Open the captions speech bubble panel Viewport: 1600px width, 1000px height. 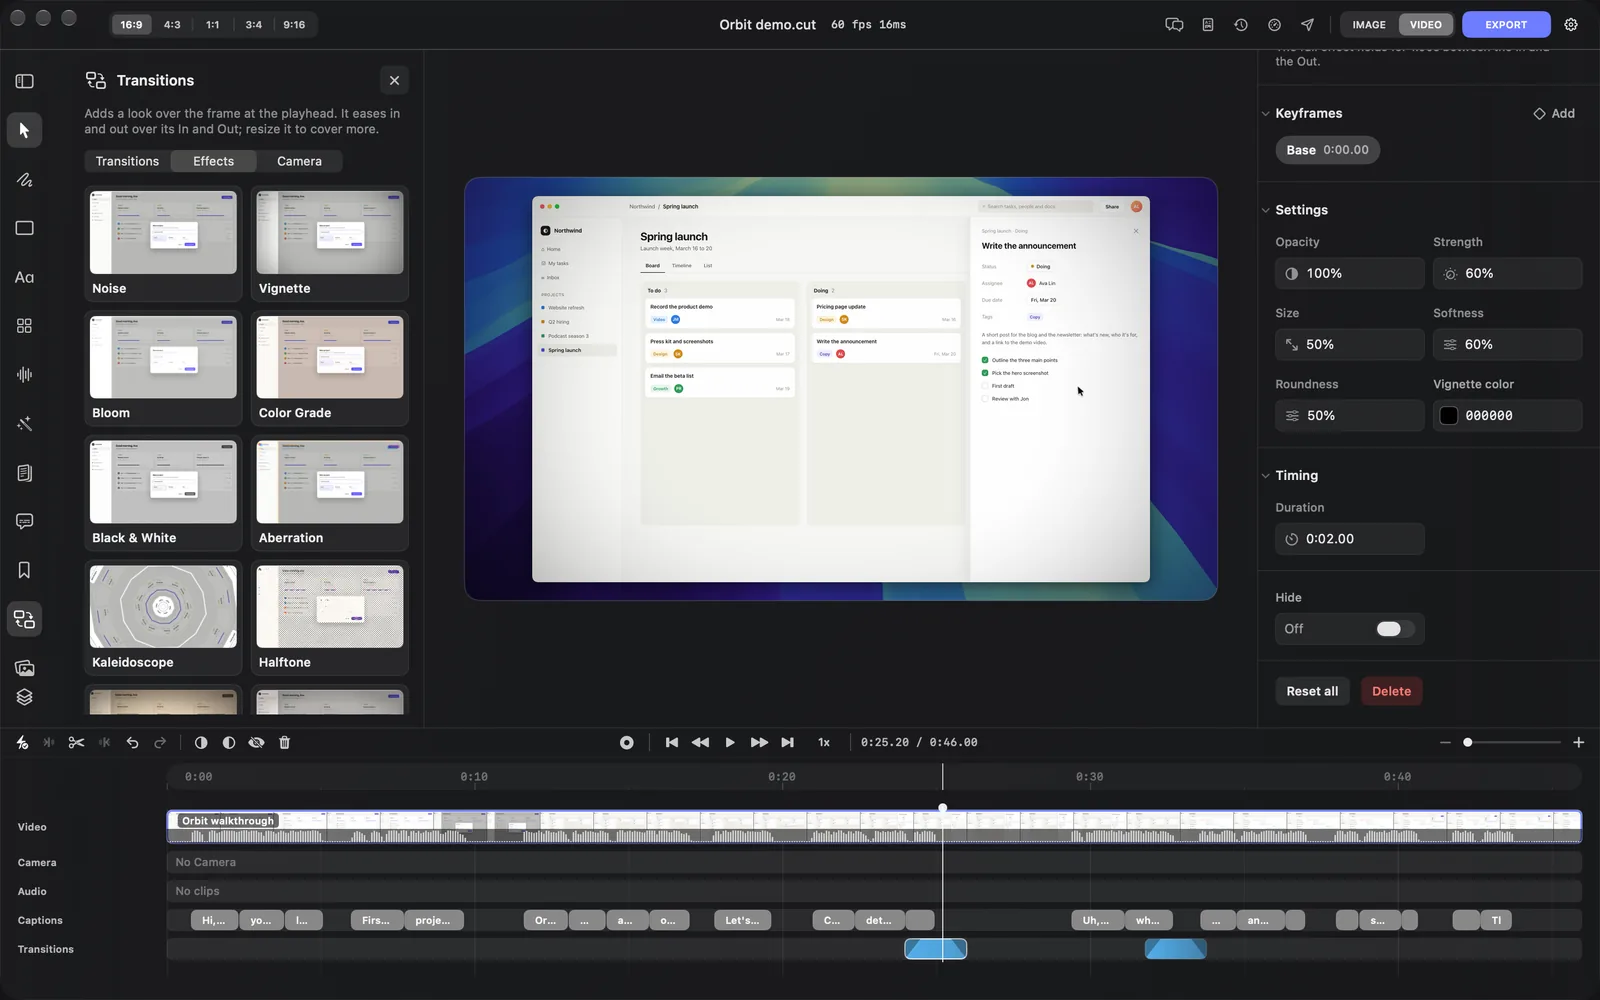pos(24,521)
